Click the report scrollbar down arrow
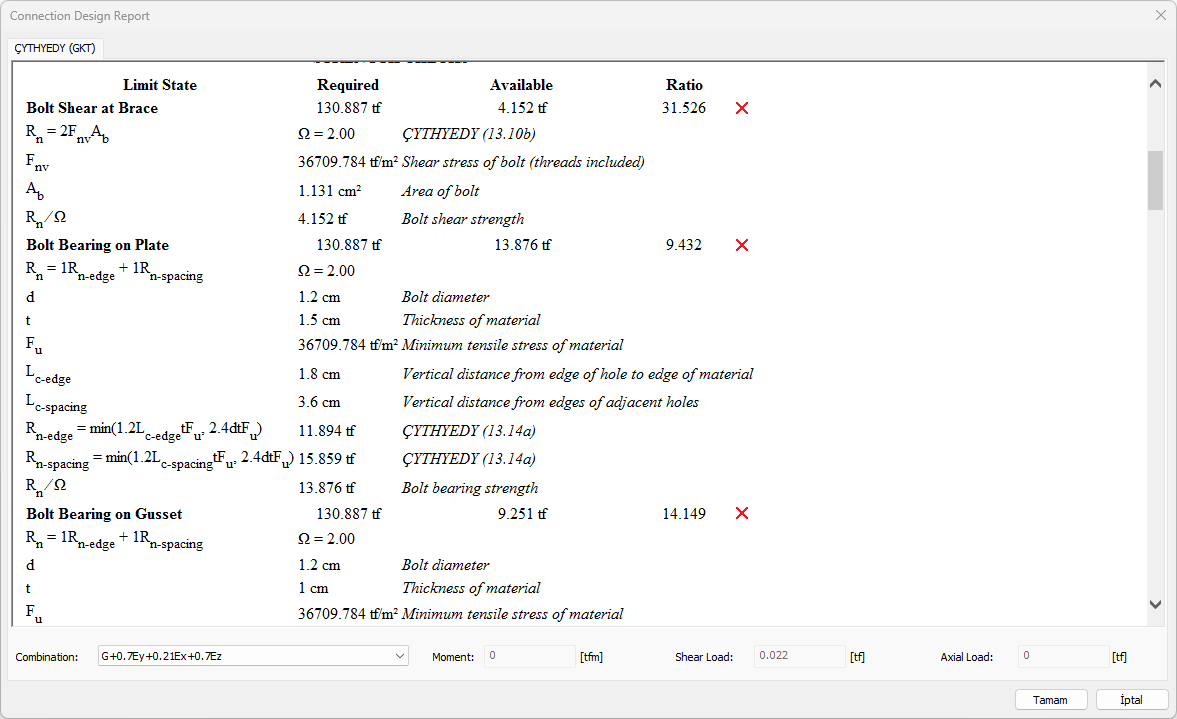1177x719 pixels. click(x=1155, y=604)
